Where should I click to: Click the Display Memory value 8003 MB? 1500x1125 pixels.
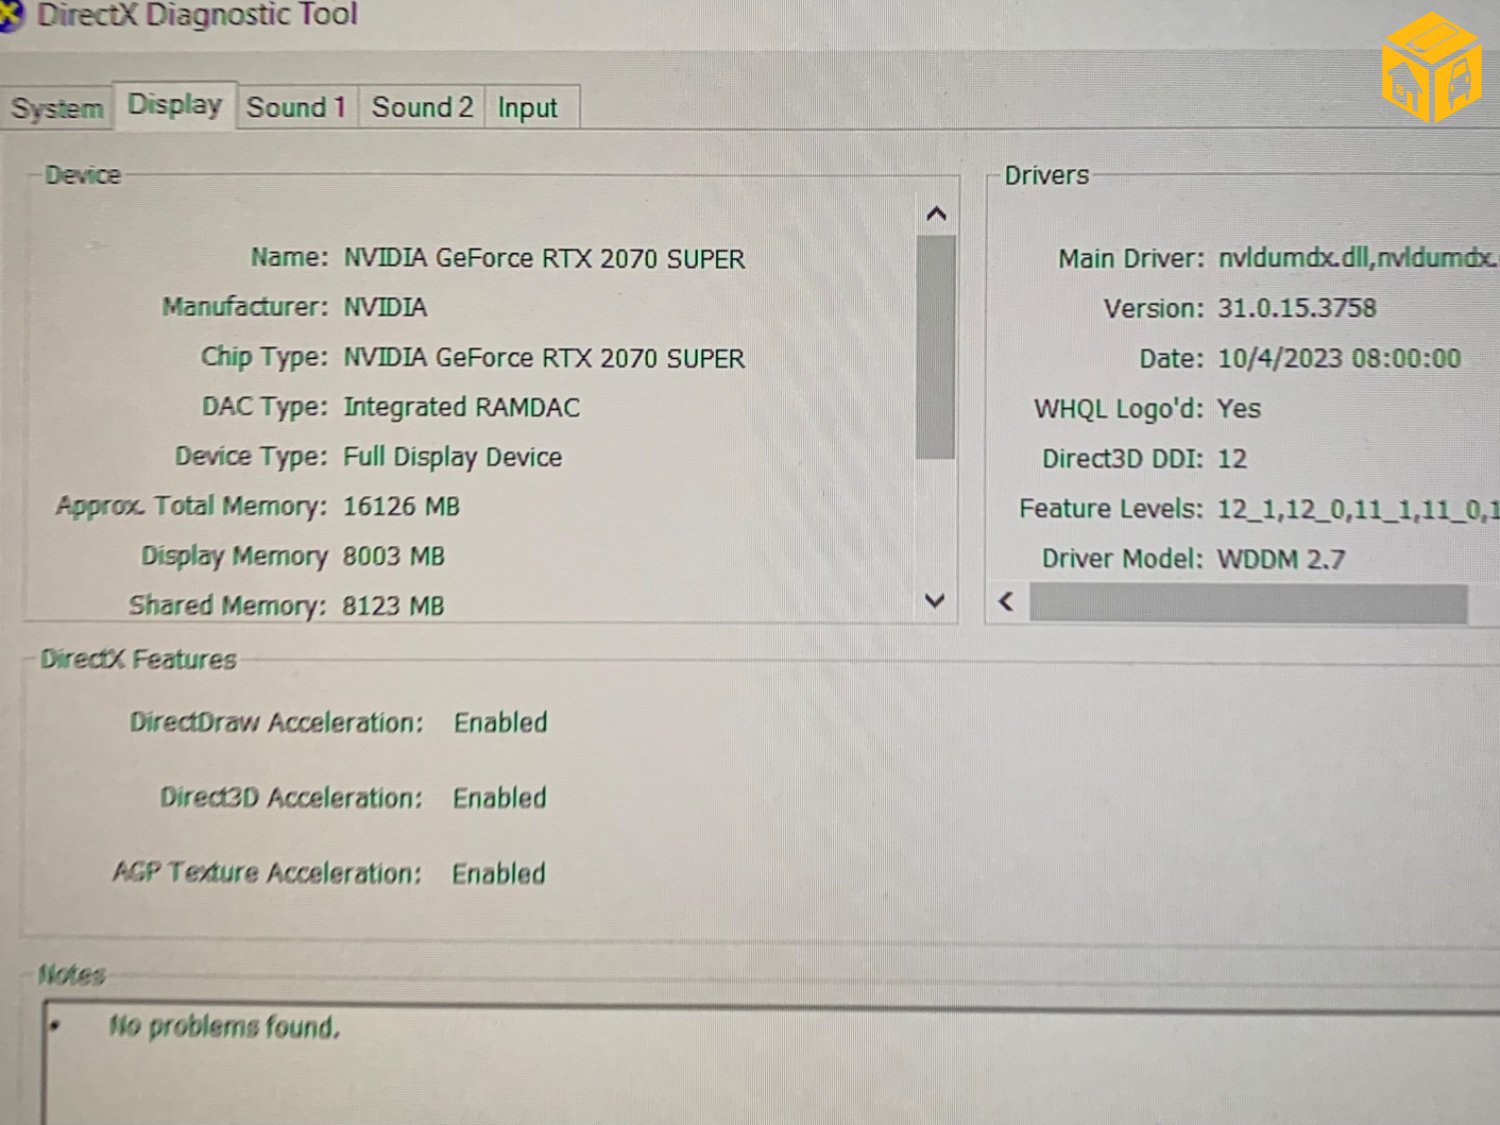point(393,556)
